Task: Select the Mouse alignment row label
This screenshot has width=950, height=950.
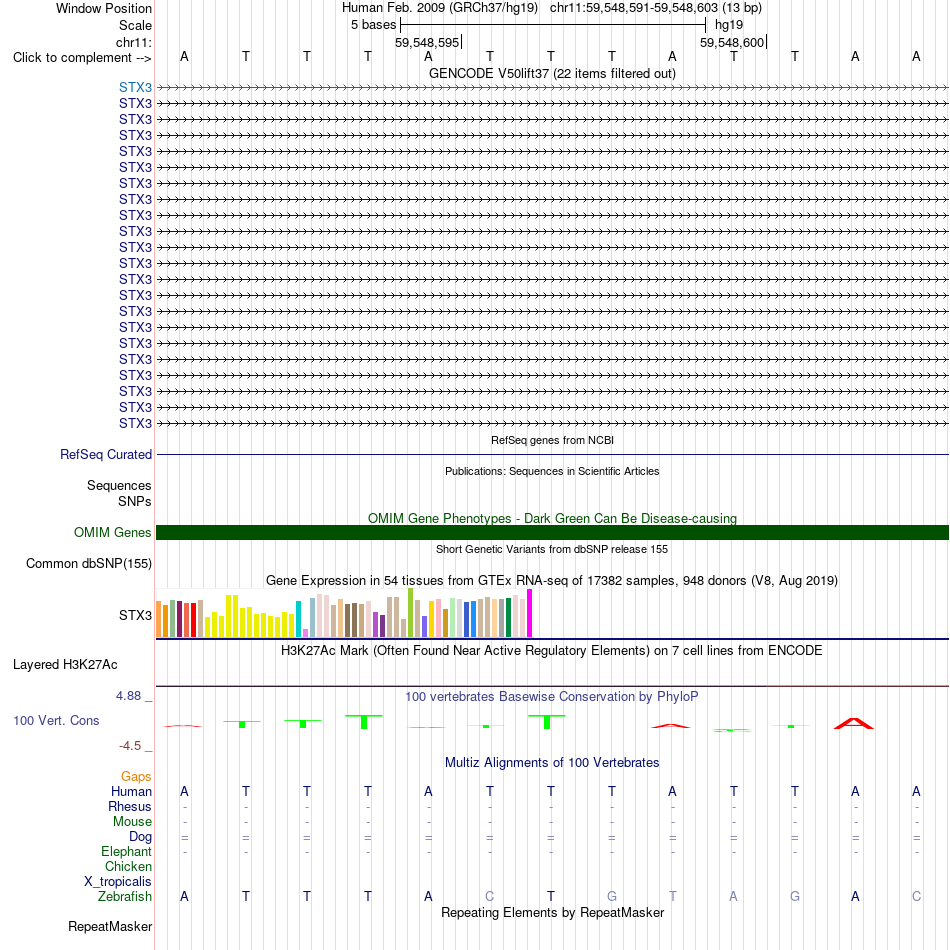Action: tap(132, 822)
